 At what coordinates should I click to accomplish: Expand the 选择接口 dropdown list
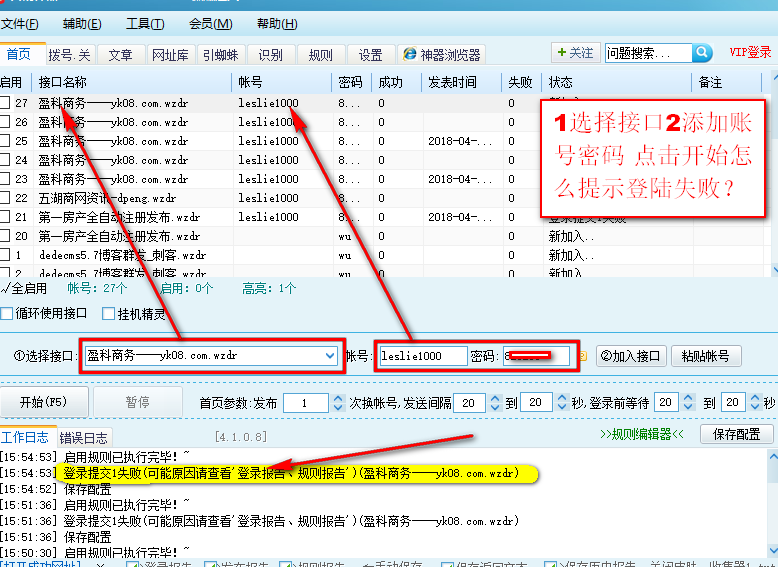pos(330,356)
